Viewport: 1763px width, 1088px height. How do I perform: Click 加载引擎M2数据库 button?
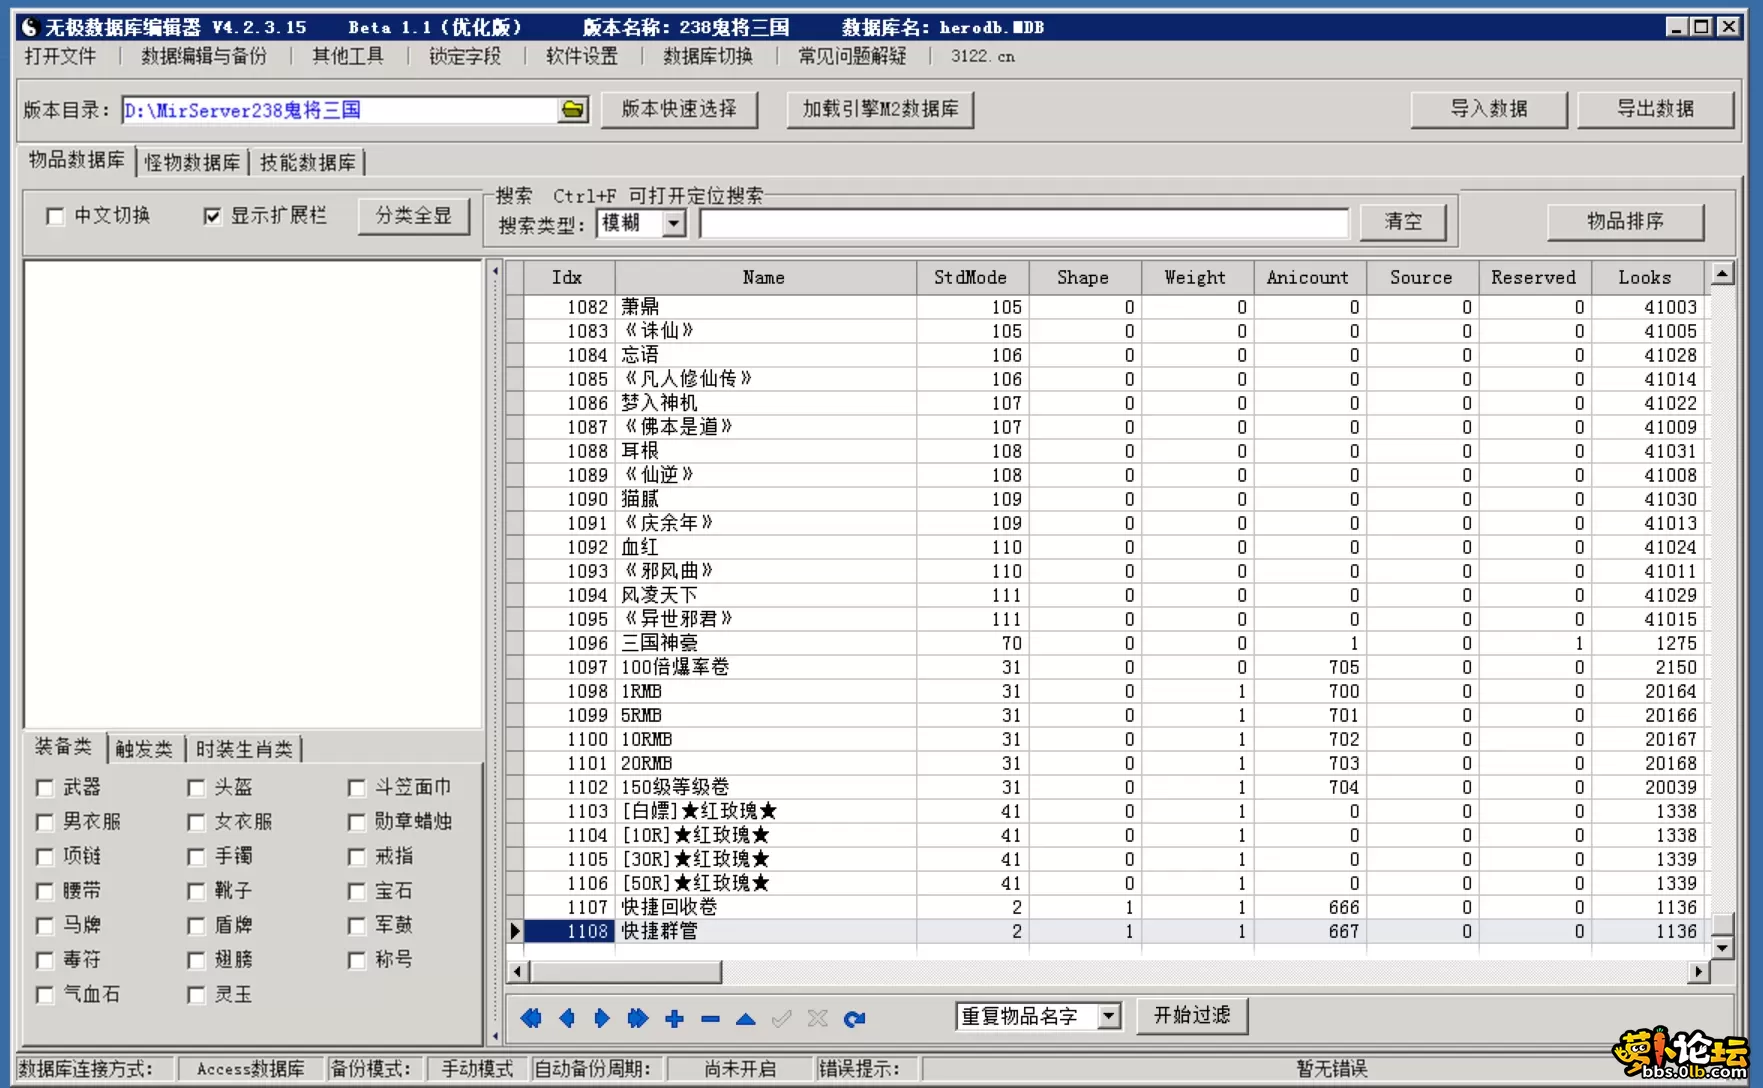(x=880, y=109)
